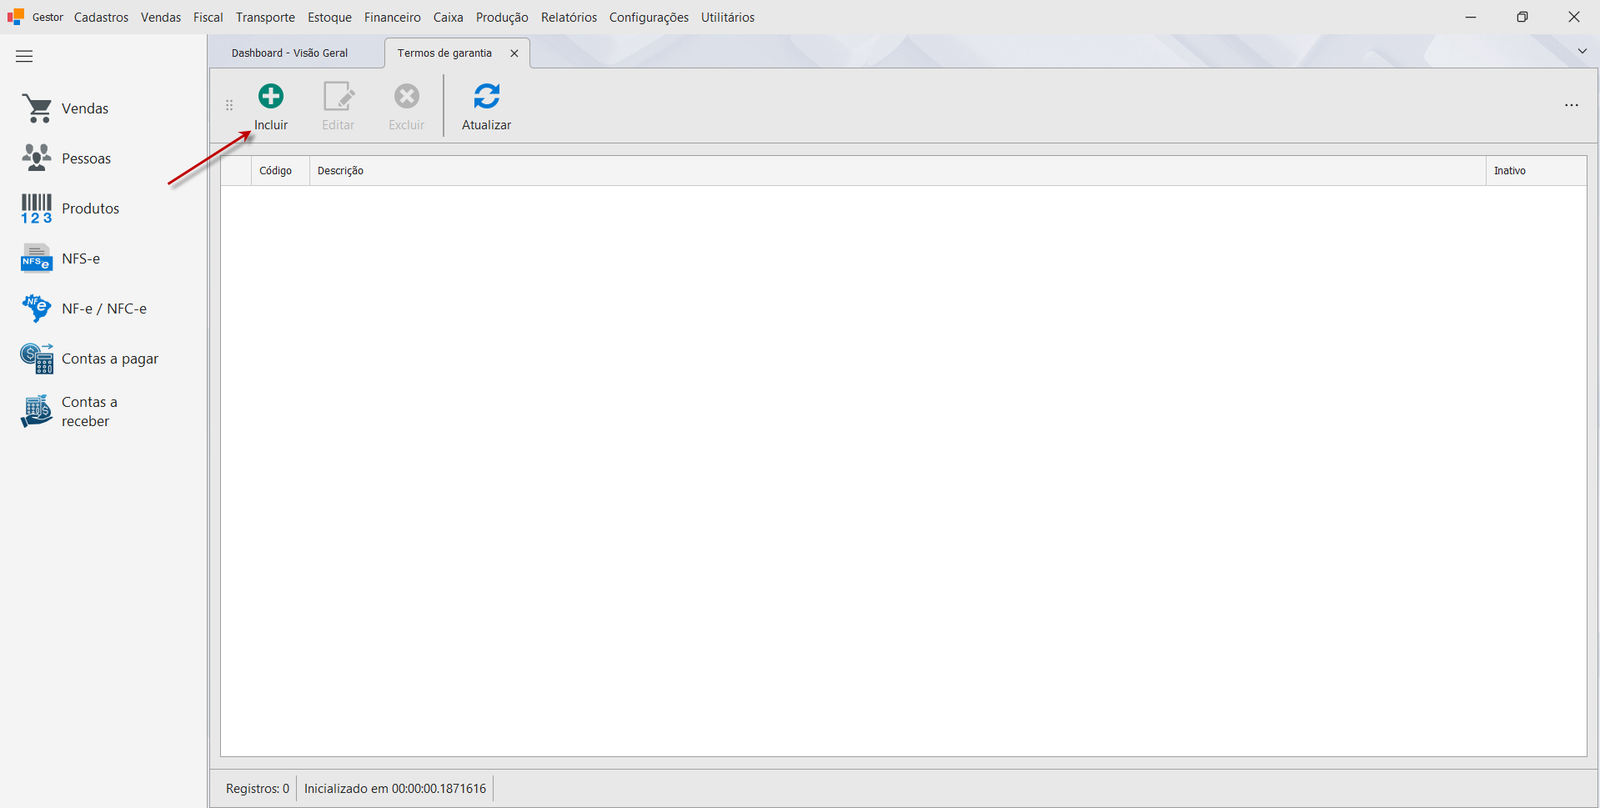Click the Excluir delete icon

coord(406,96)
